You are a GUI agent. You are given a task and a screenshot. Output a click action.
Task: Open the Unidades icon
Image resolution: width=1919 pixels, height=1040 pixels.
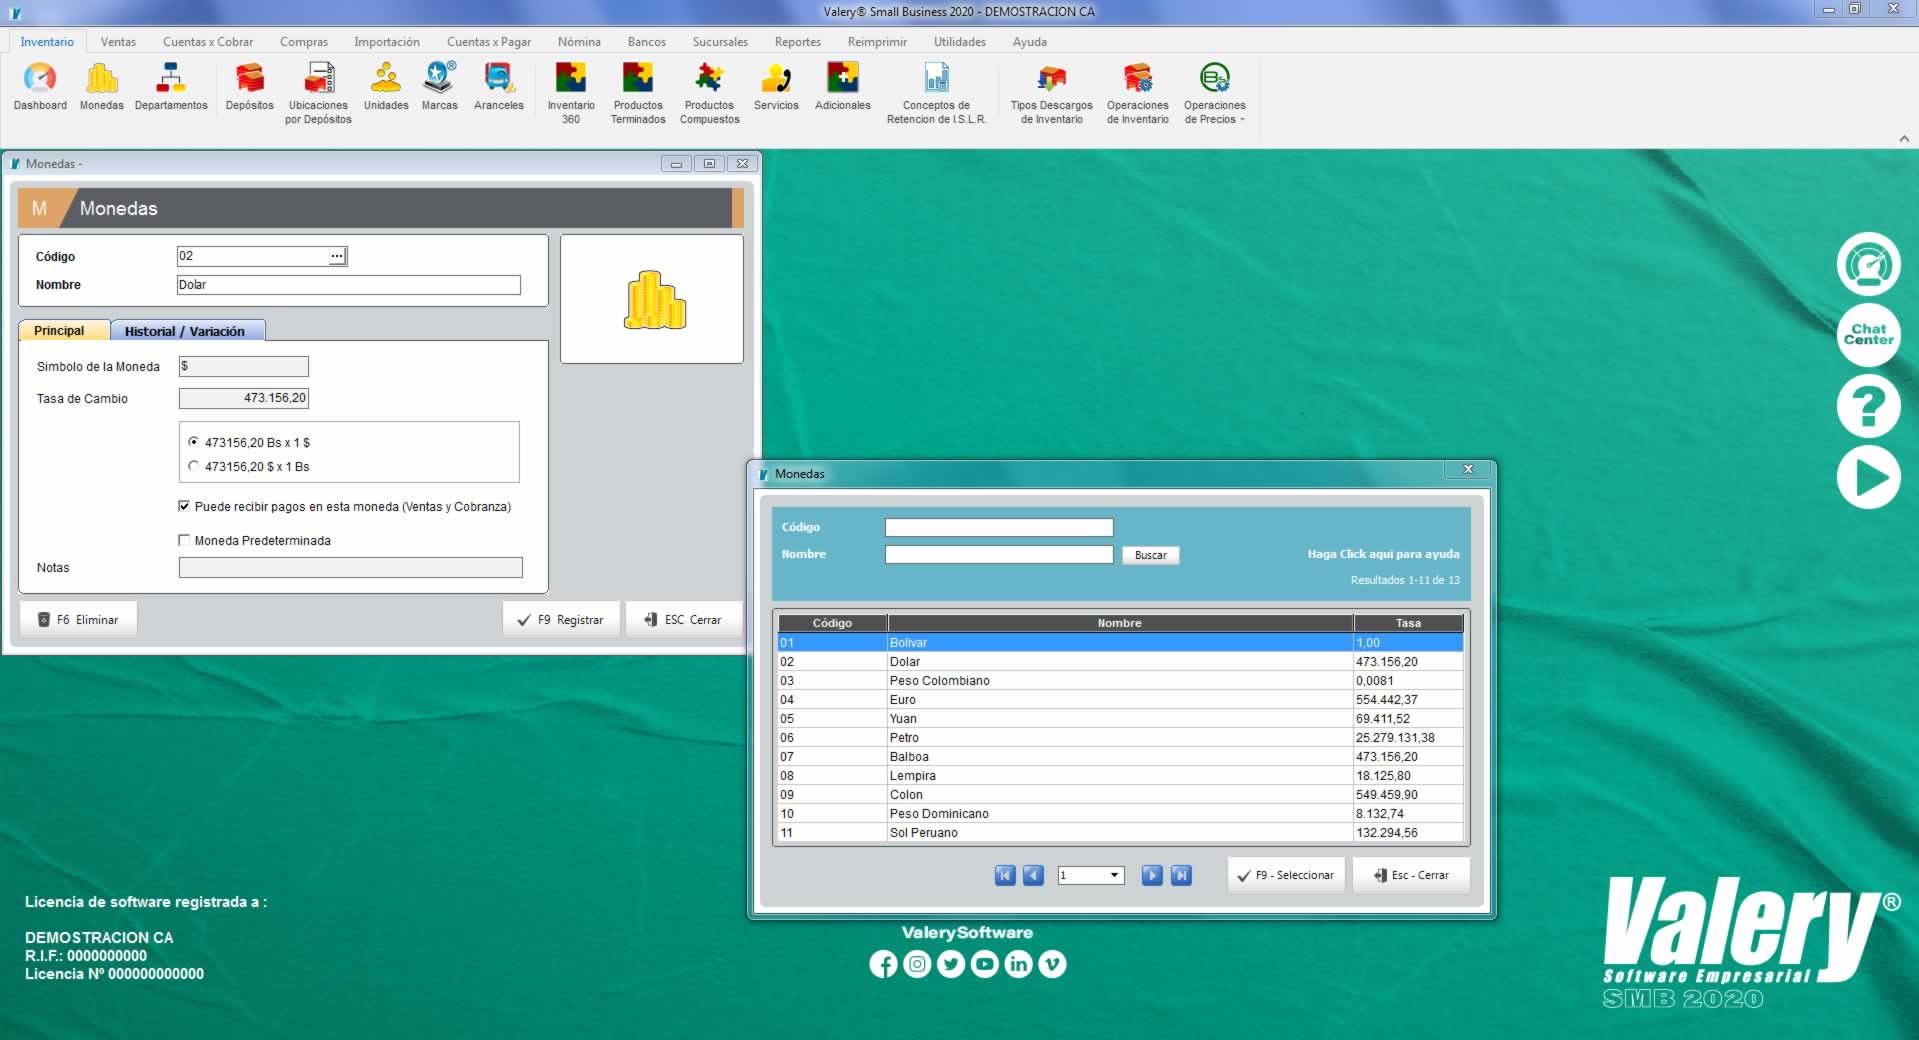tap(386, 87)
